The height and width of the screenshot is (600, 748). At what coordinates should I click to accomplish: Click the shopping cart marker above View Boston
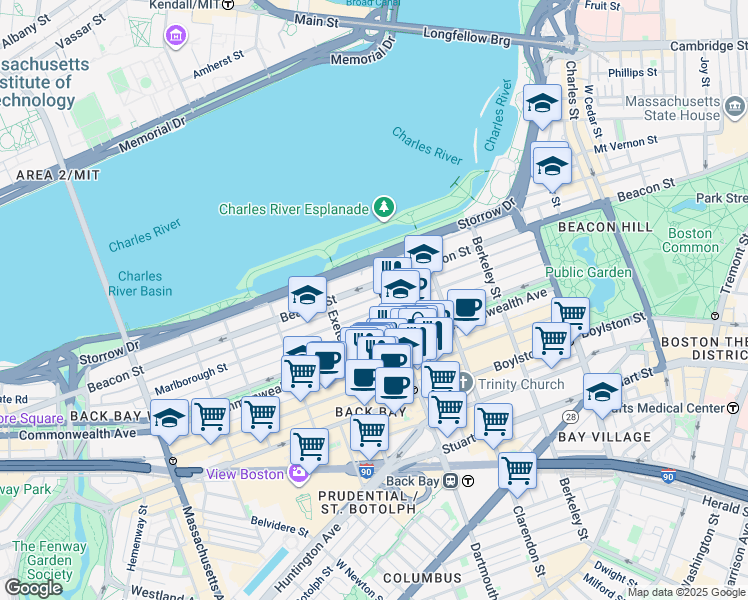coord(310,450)
